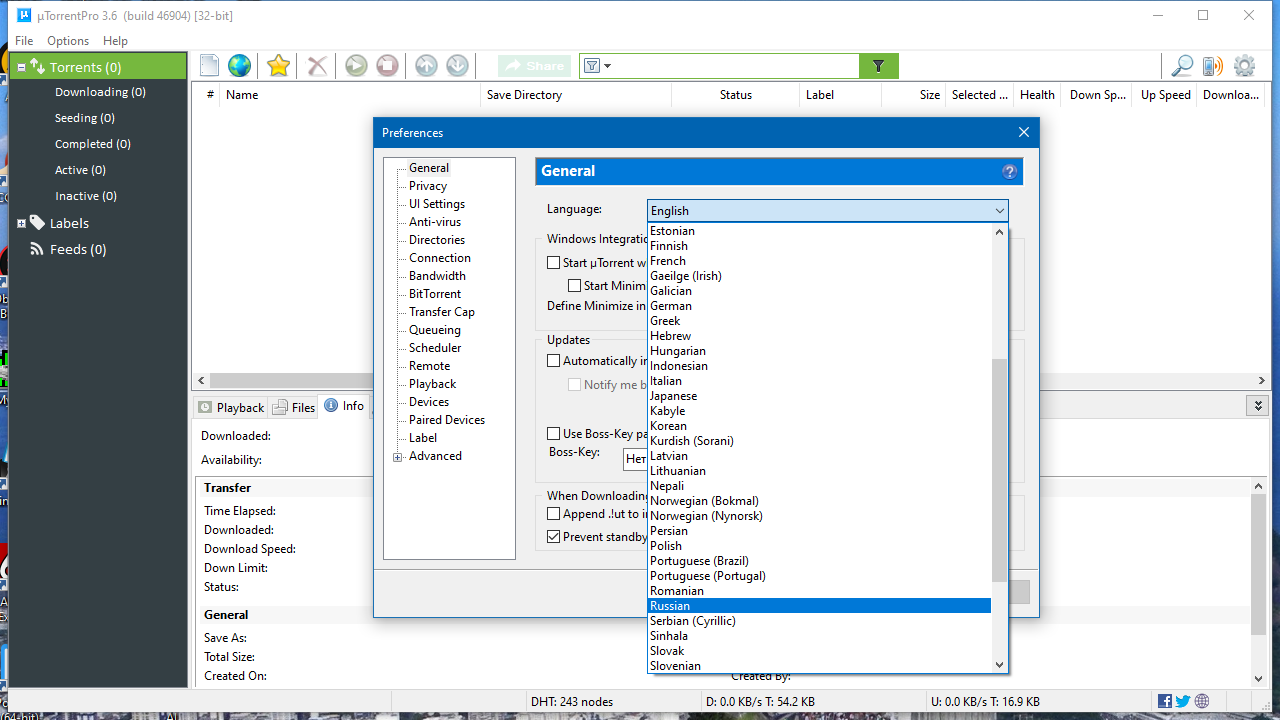Click the red X remove torrent icon
The width and height of the screenshot is (1280, 720).
(315, 65)
